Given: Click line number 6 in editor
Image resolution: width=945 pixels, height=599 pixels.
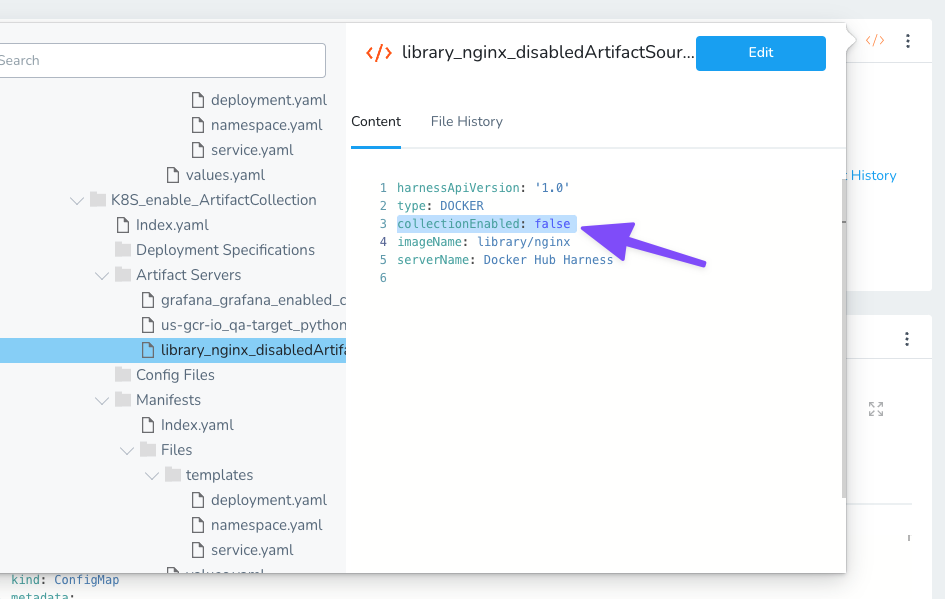Looking at the screenshot, I should click(x=383, y=278).
